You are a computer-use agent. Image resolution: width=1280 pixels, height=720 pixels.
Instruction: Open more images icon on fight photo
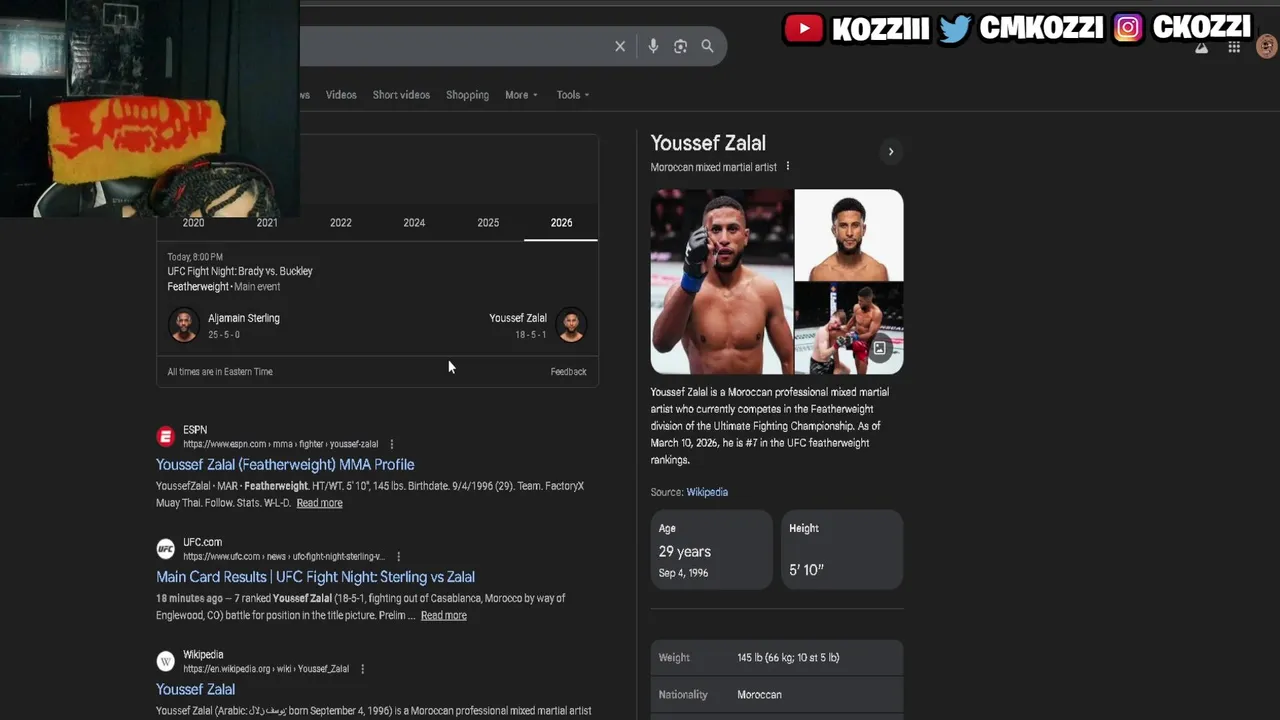coord(879,348)
